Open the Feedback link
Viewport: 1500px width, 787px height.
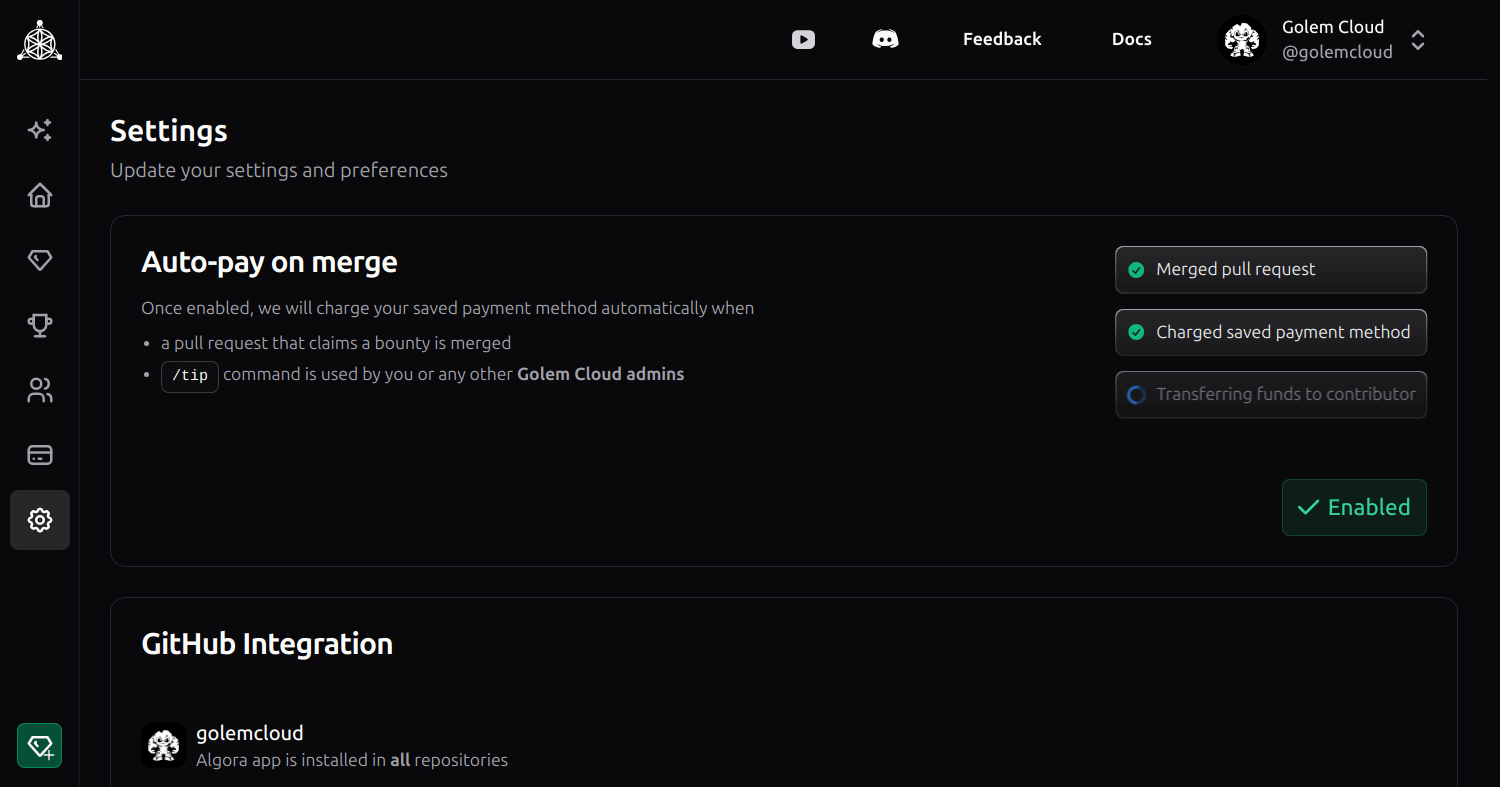coord(1002,39)
